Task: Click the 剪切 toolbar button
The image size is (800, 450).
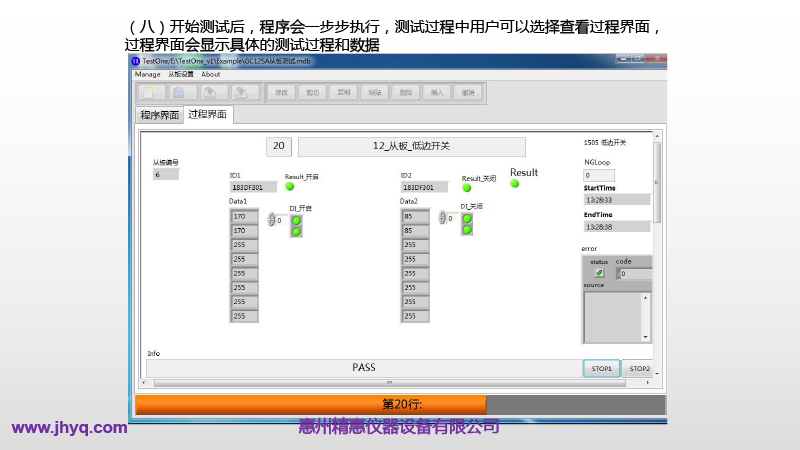Action: (x=312, y=92)
